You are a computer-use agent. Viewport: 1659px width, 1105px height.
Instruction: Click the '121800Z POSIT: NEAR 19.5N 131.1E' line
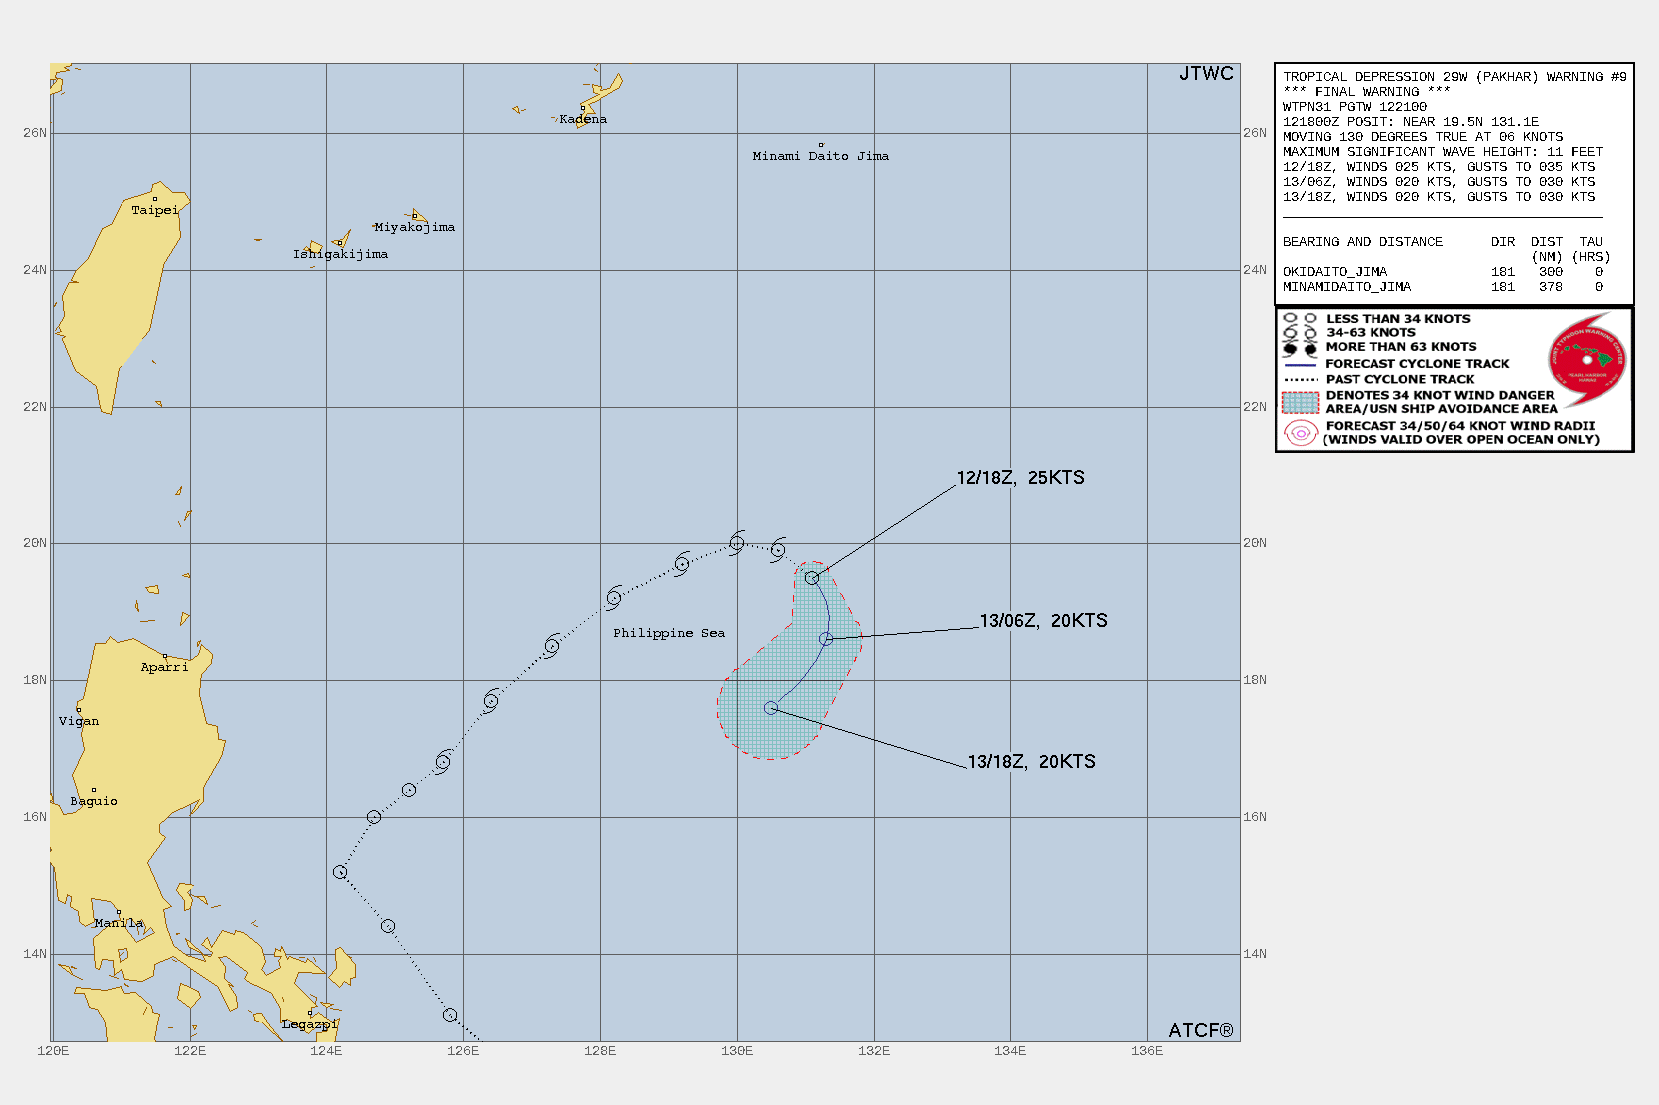point(1411,122)
